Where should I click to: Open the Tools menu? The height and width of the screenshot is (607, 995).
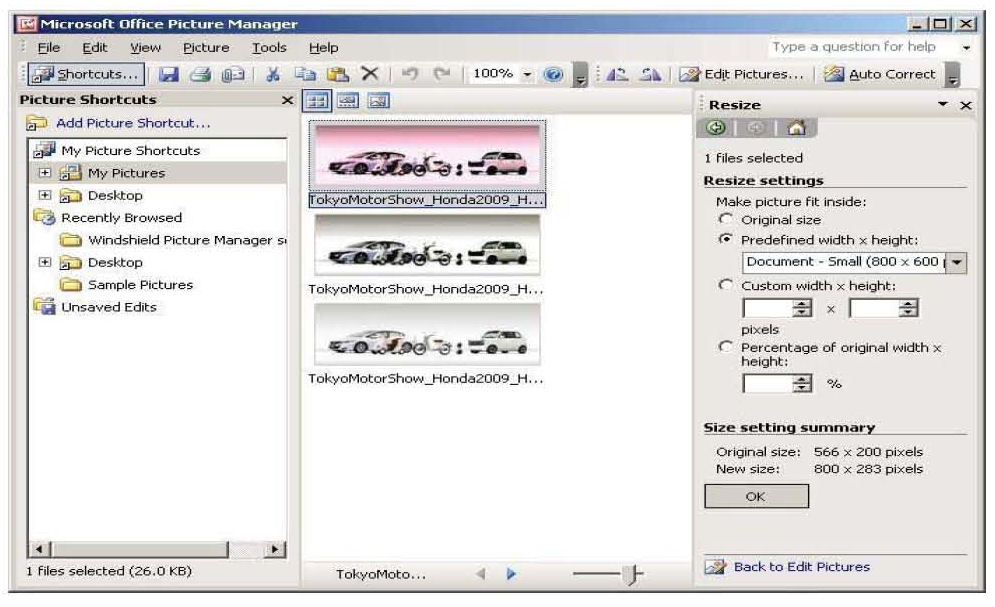(x=269, y=47)
